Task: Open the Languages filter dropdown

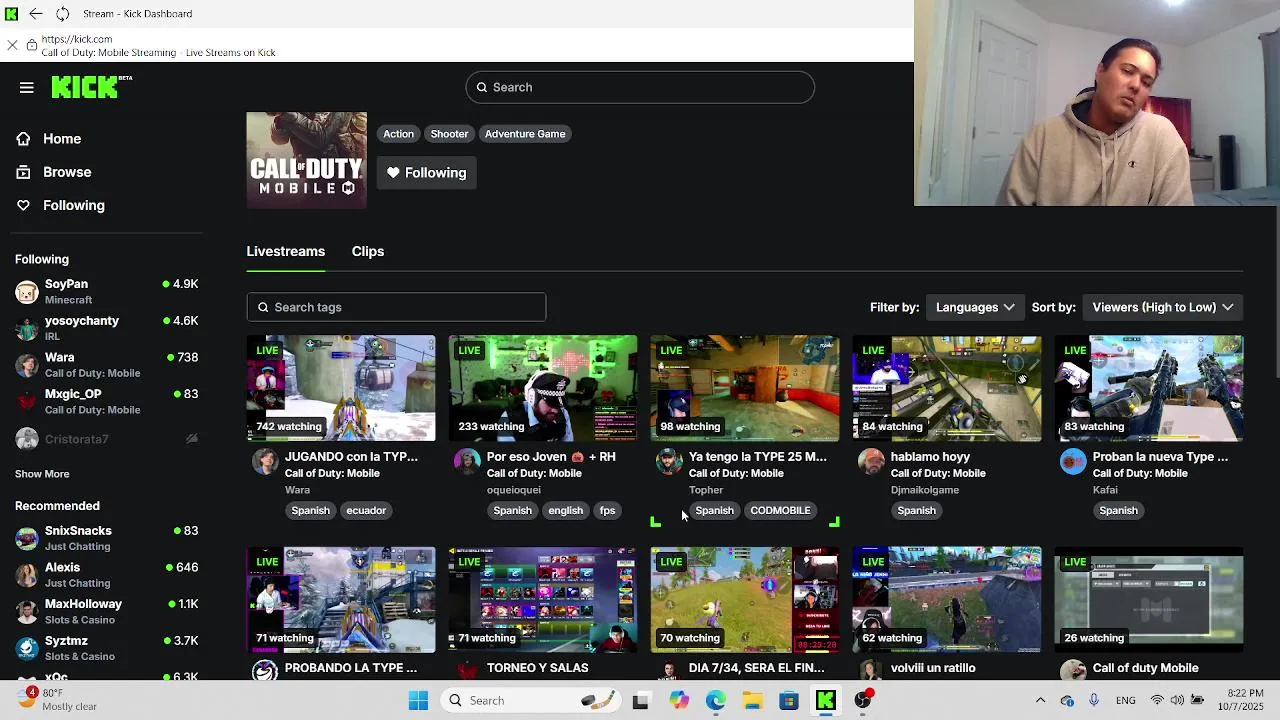Action: coord(975,307)
